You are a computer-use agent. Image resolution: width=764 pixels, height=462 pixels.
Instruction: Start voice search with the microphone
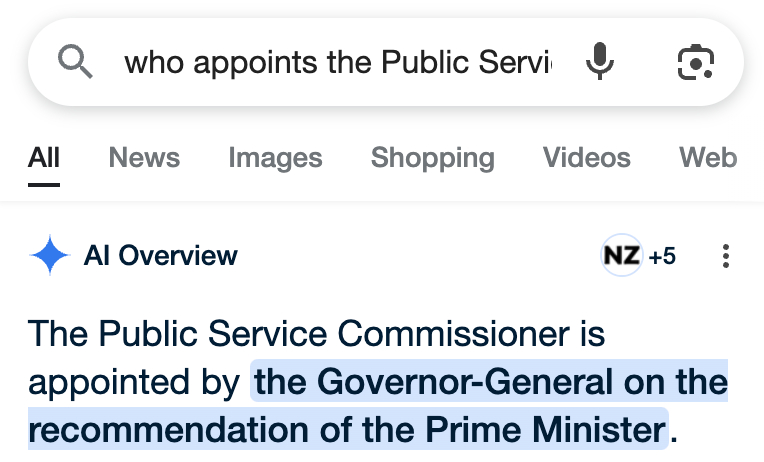click(600, 63)
